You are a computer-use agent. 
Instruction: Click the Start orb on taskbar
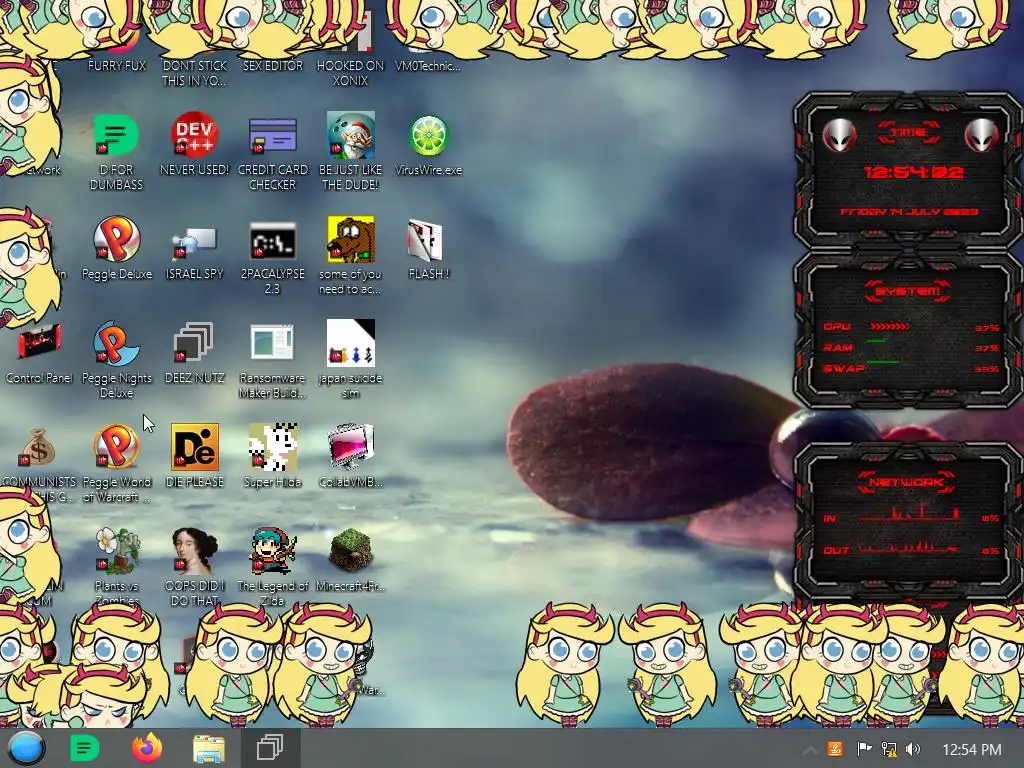27,748
